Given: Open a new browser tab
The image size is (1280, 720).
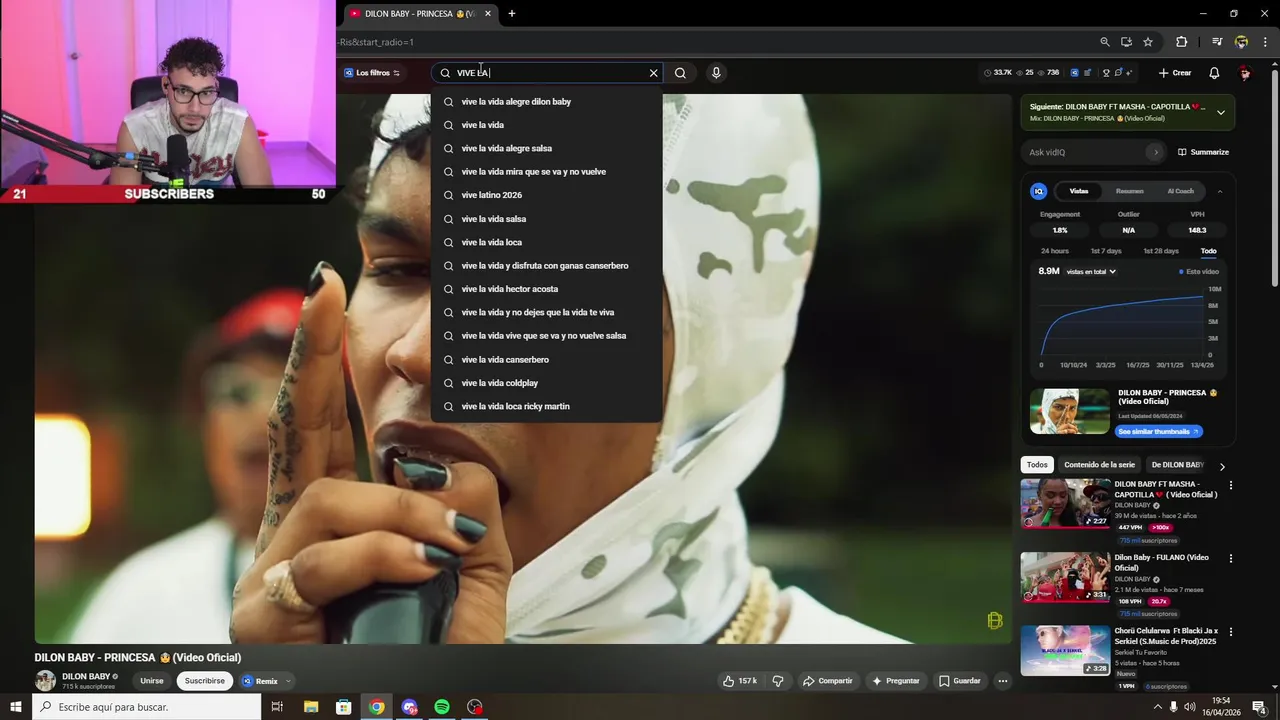Looking at the screenshot, I should pyautogui.click(x=512, y=14).
